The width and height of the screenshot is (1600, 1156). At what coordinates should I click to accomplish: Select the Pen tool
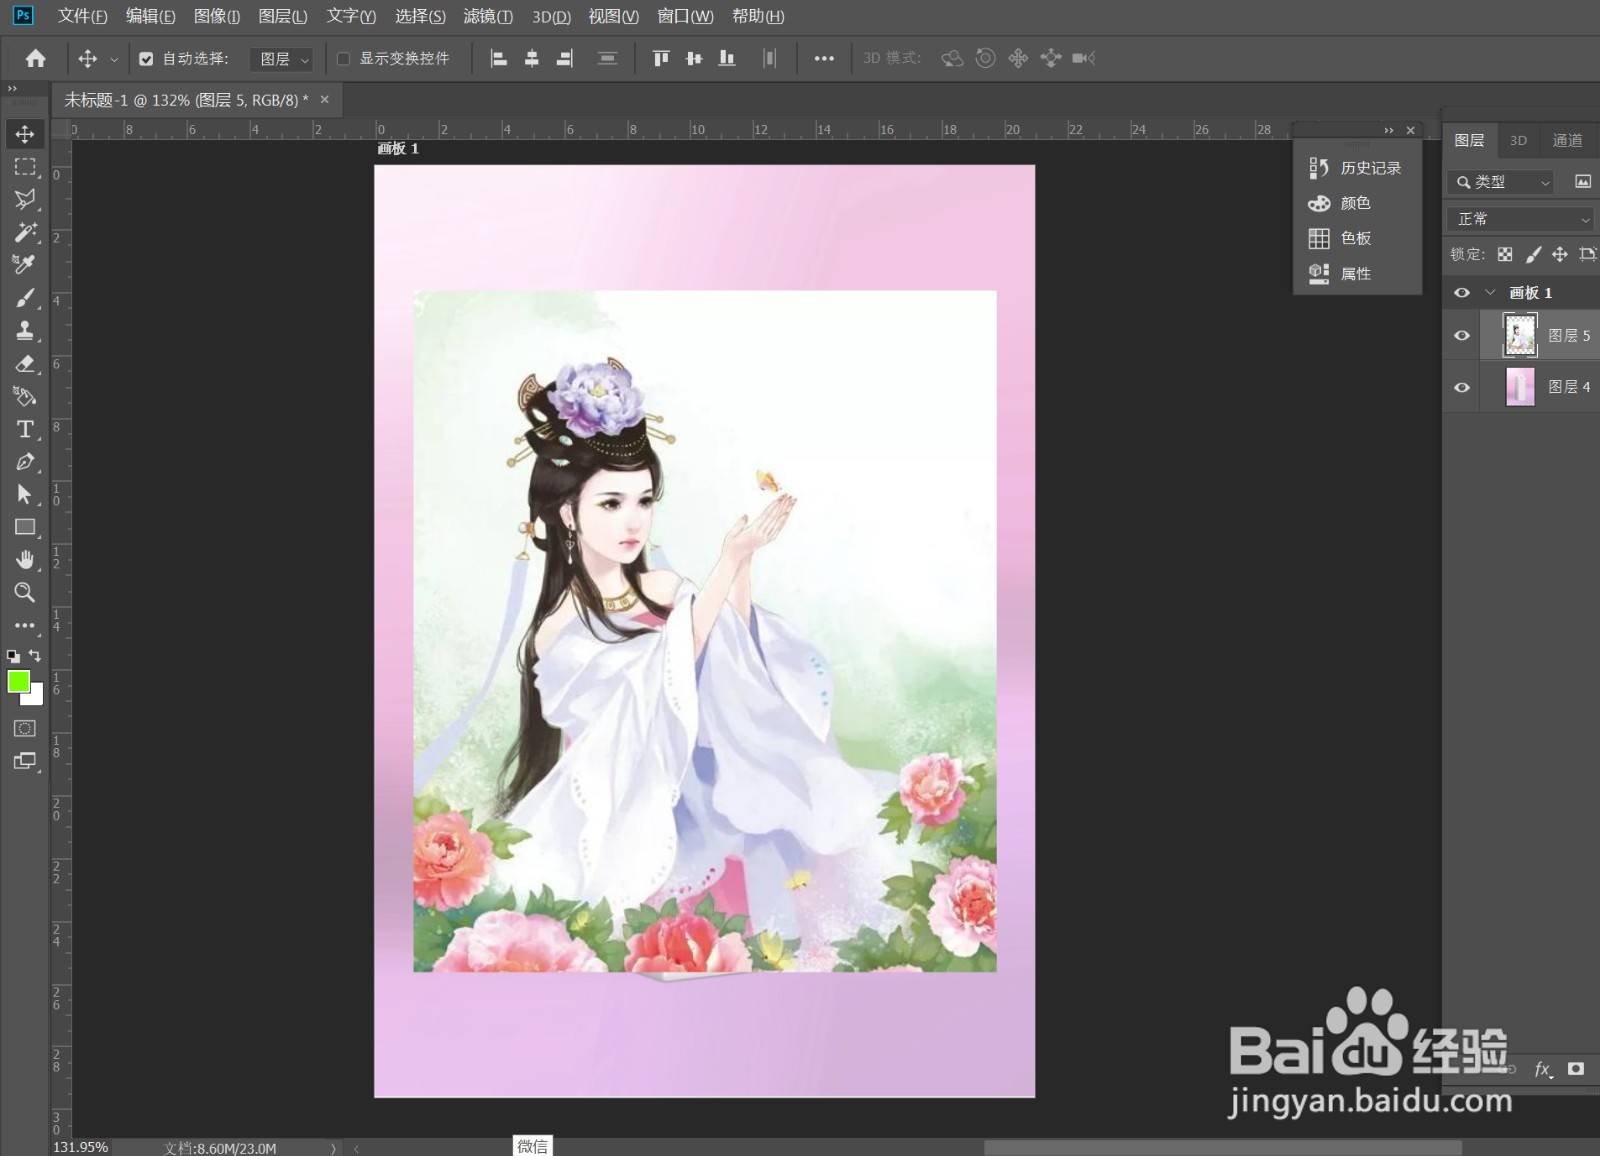25,462
